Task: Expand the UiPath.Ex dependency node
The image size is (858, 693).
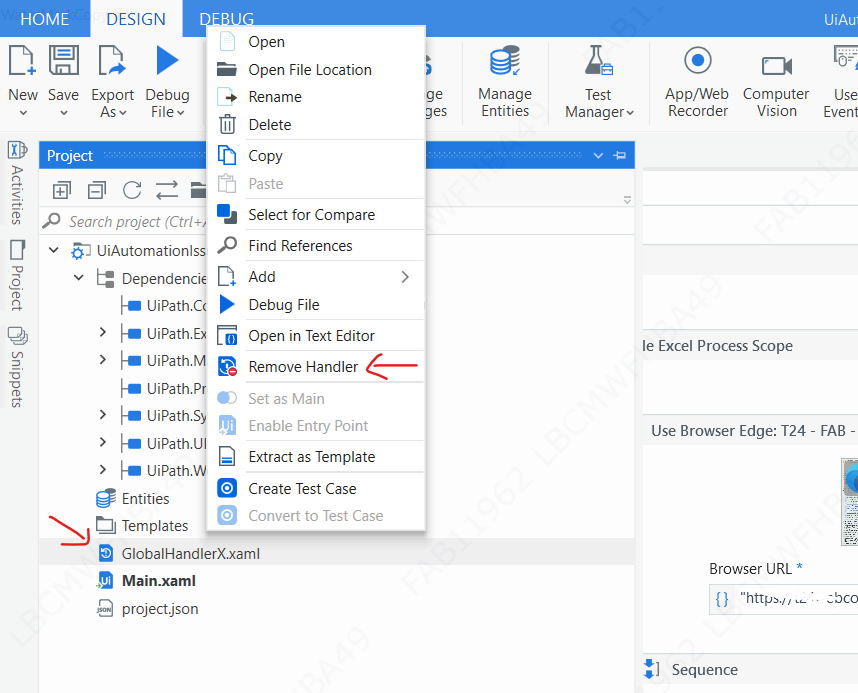Action: (103, 332)
